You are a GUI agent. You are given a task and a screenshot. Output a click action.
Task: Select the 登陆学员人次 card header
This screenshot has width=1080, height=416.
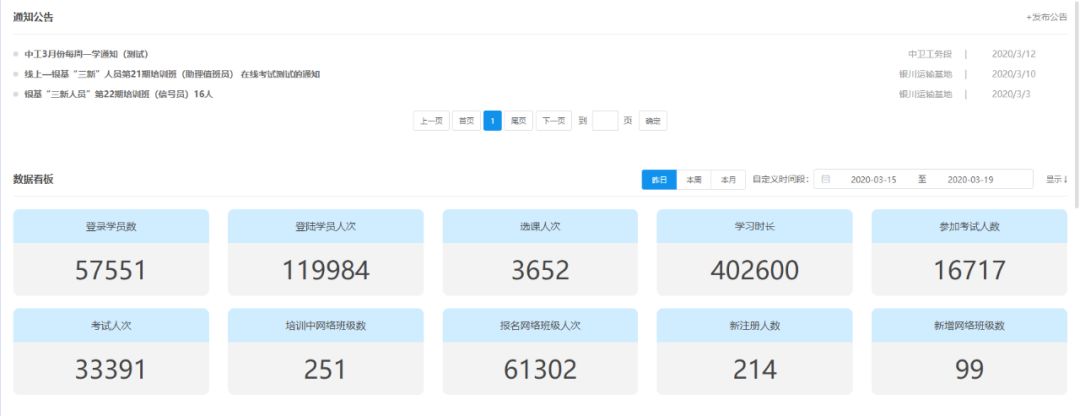click(x=326, y=226)
